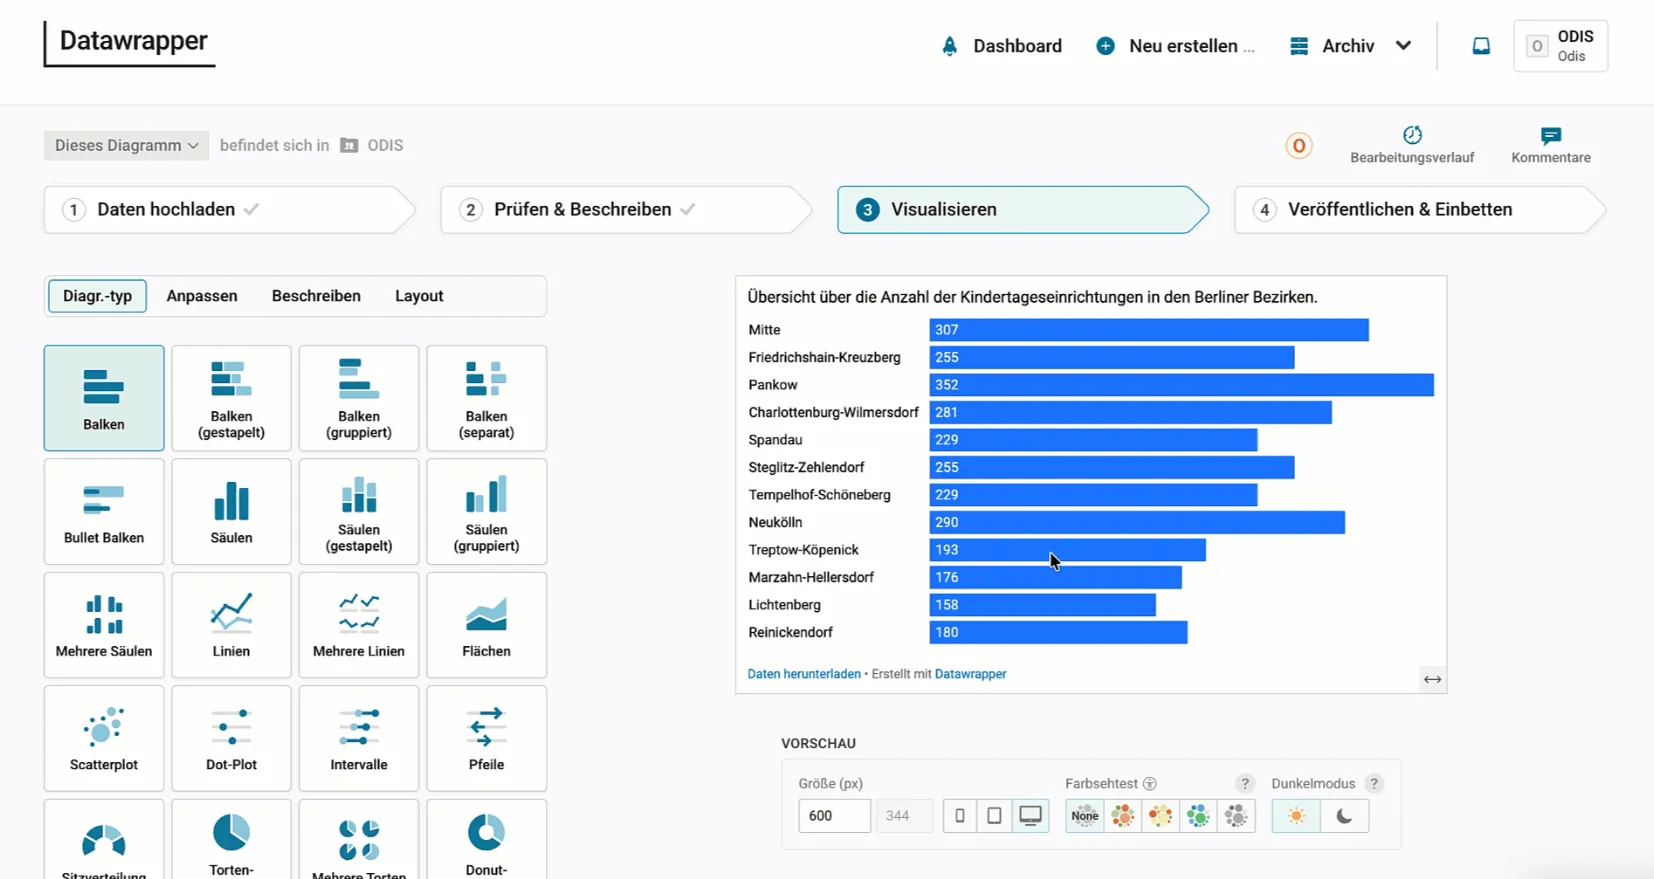
Task: Select the Flächen chart type
Action: click(x=486, y=625)
